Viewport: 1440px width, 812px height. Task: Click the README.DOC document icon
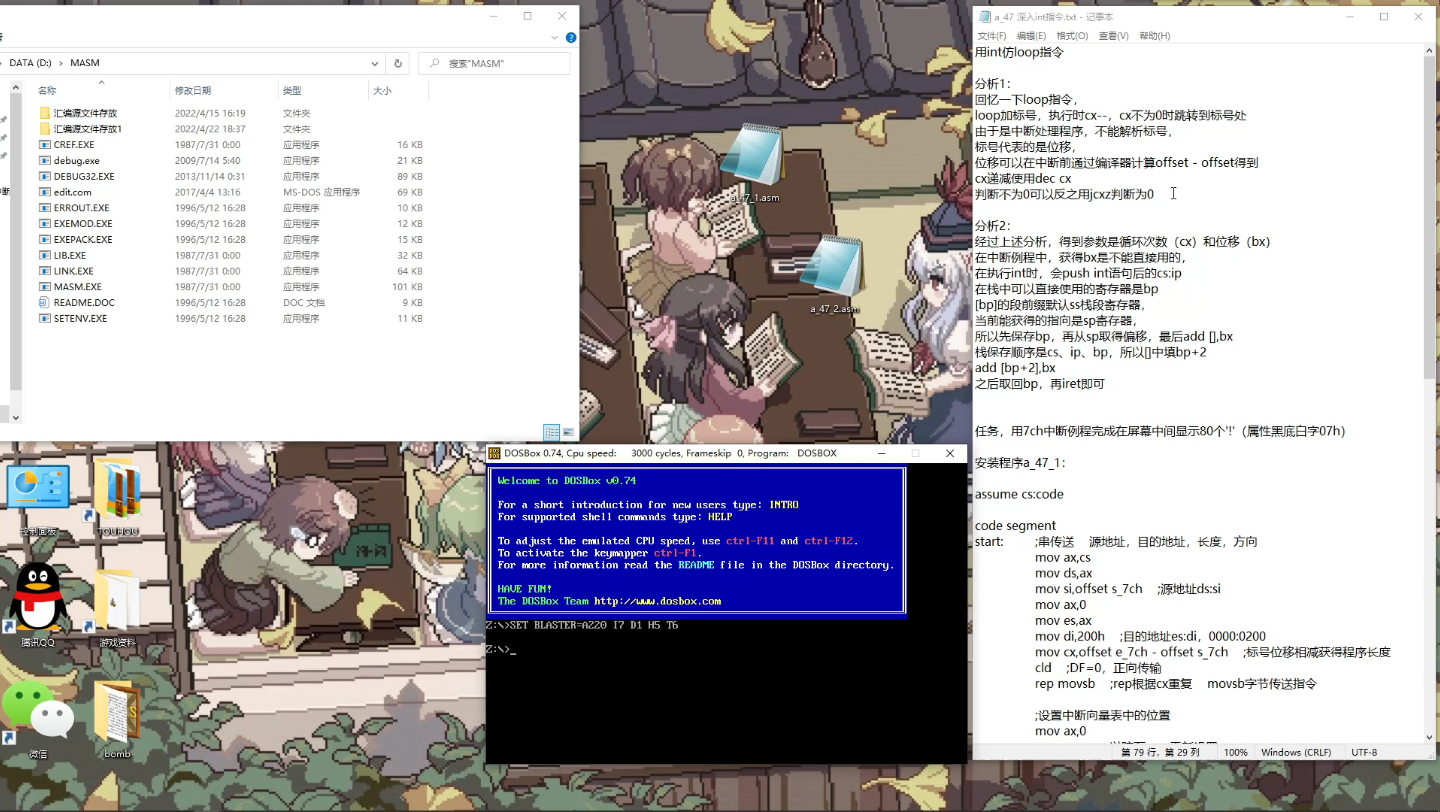[45, 302]
